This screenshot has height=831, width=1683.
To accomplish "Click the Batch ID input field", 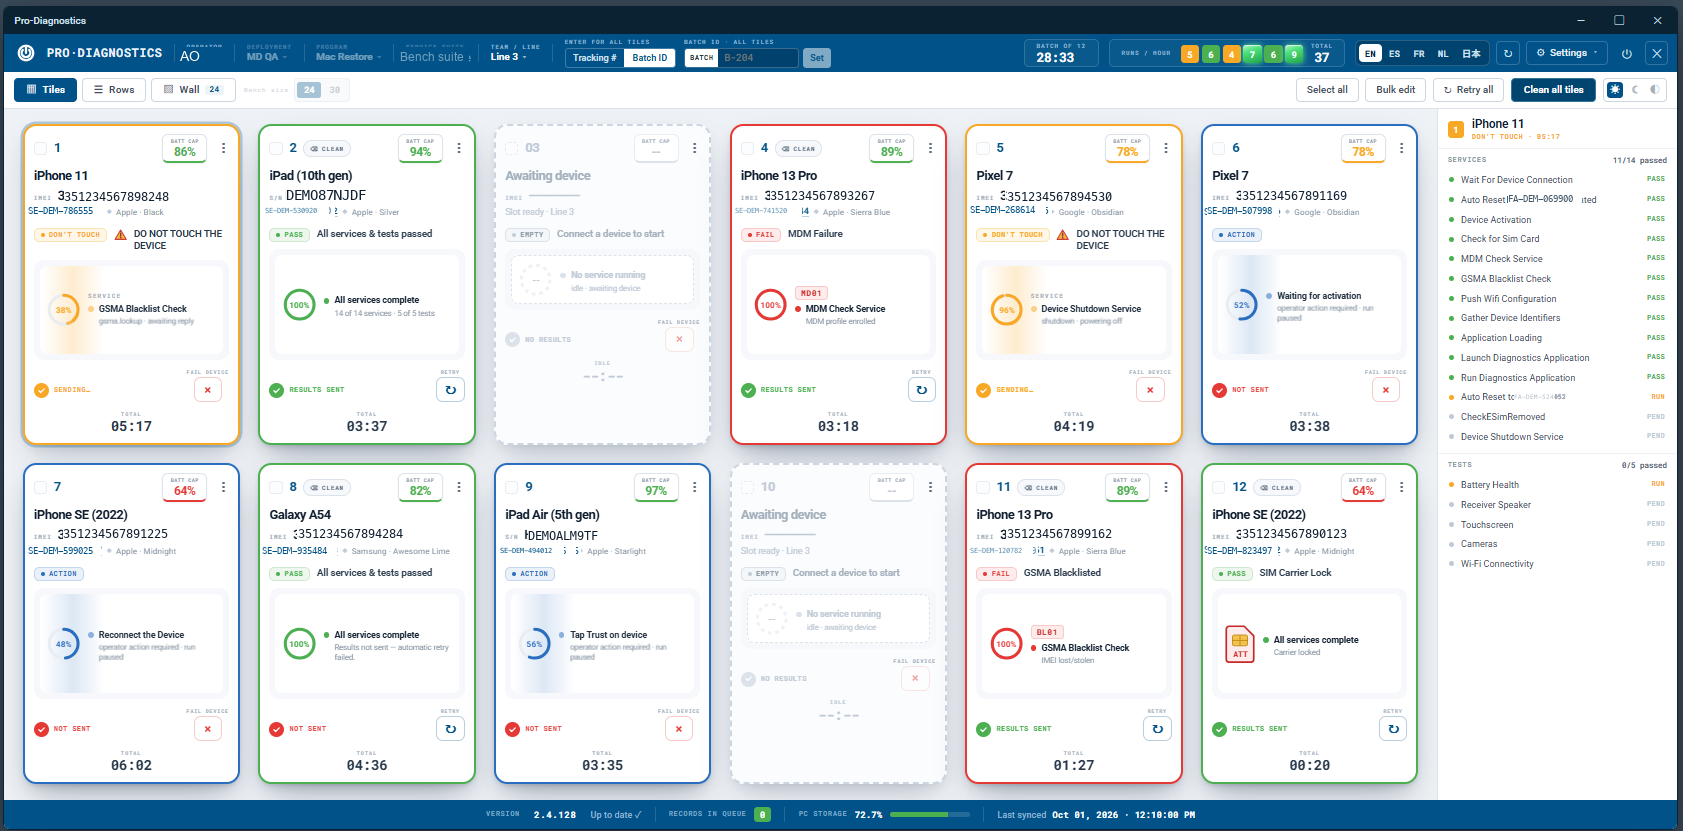I will 759,58.
